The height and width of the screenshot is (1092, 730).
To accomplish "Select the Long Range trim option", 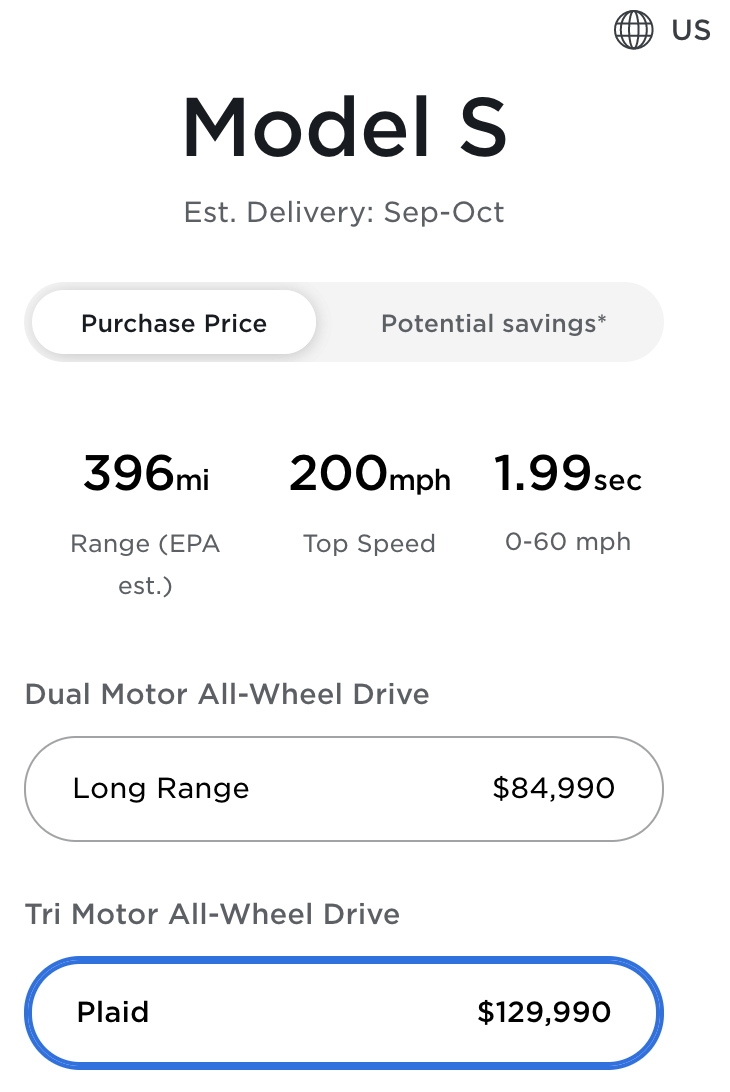I will coord(343,789).
